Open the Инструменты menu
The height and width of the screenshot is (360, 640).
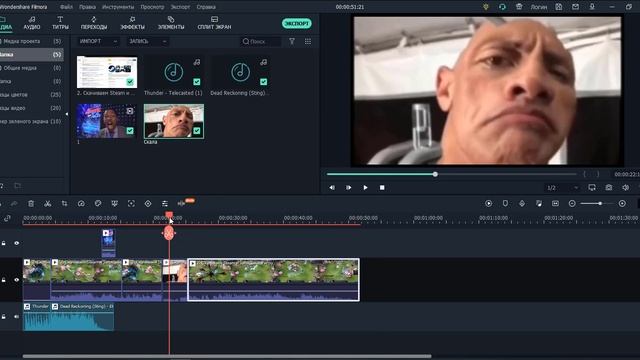(118, 7)
